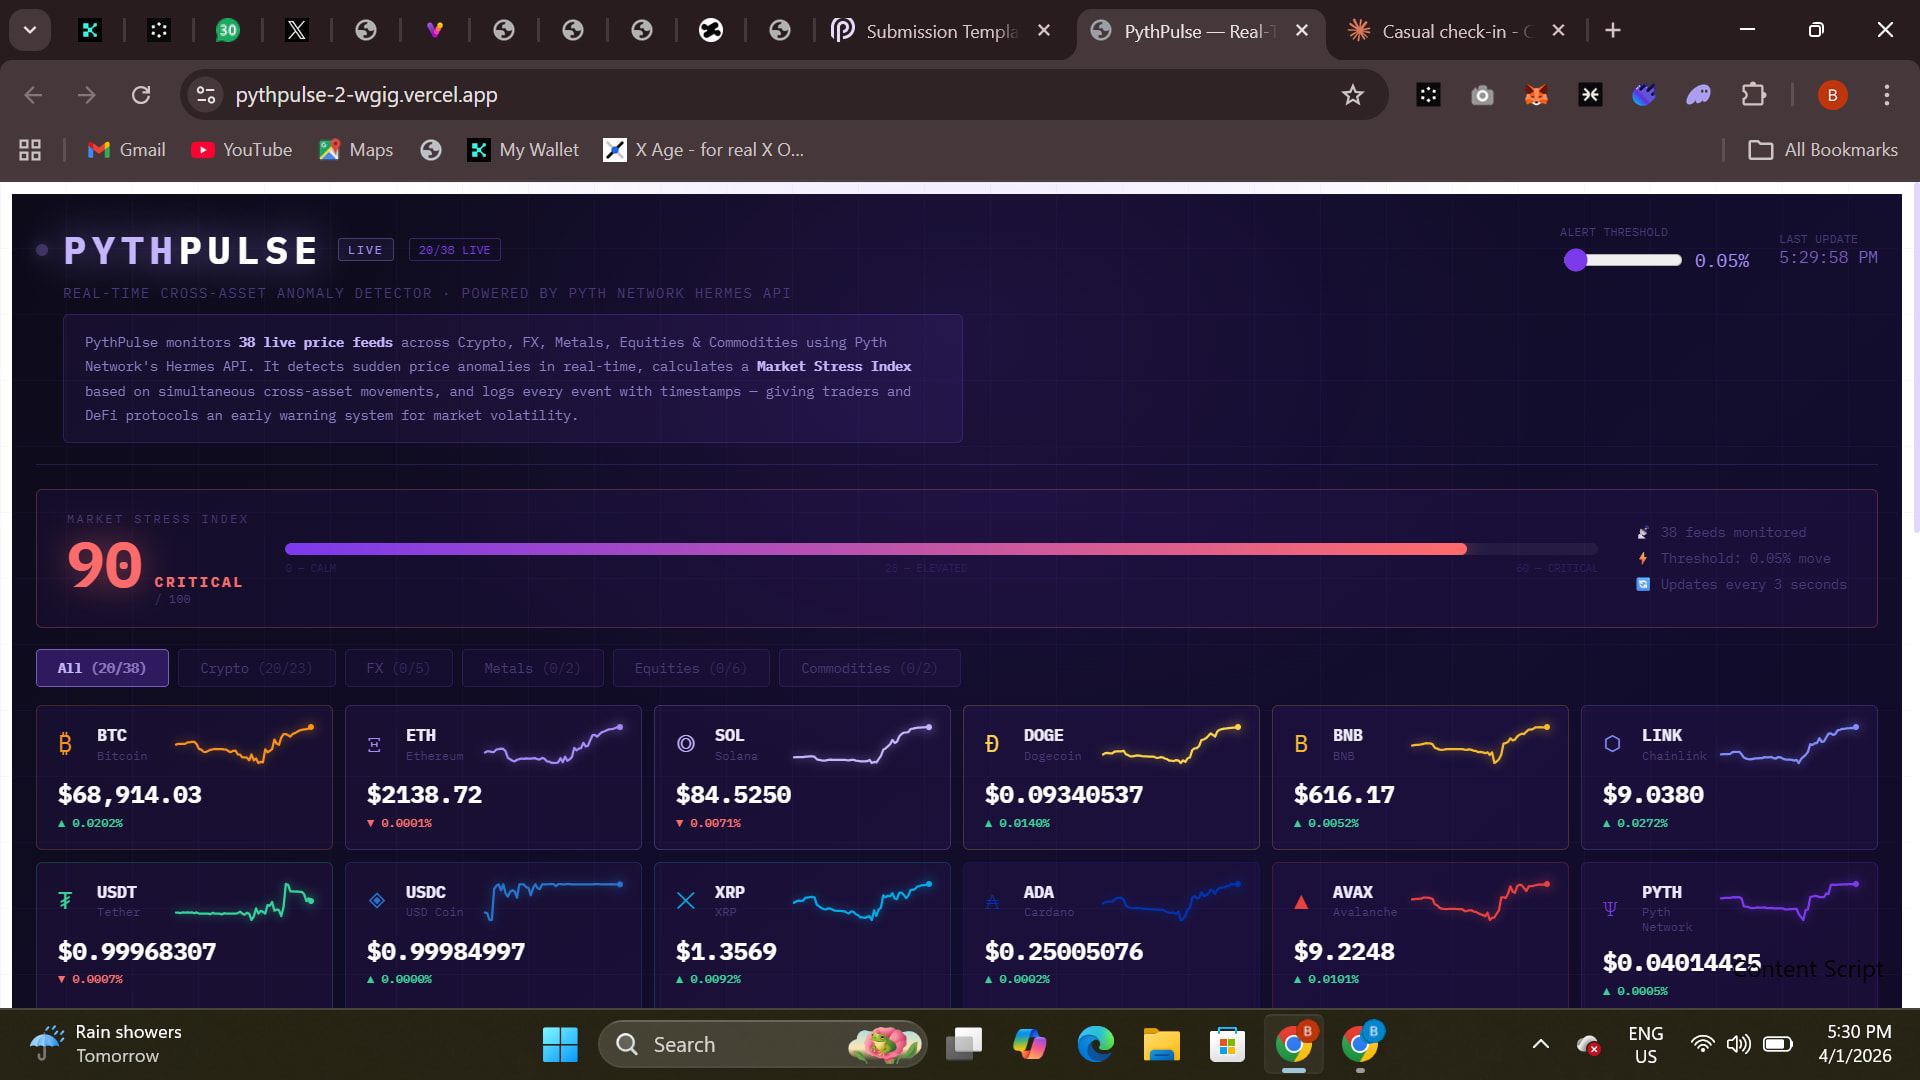Screen dimensions: 1920x1080
Task: Show hidden system tray icons
Action: pyautogui.click(x=1541, y=1045)
